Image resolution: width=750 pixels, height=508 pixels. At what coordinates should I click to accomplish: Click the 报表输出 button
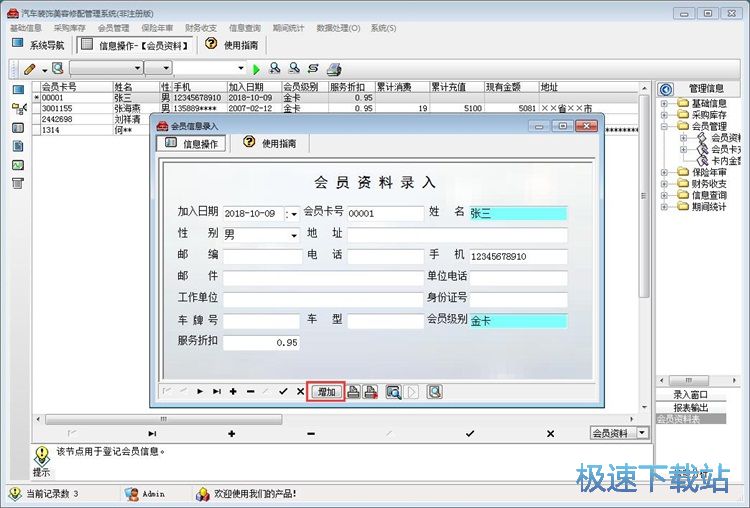pyautogui.click(x=691, y=408)
